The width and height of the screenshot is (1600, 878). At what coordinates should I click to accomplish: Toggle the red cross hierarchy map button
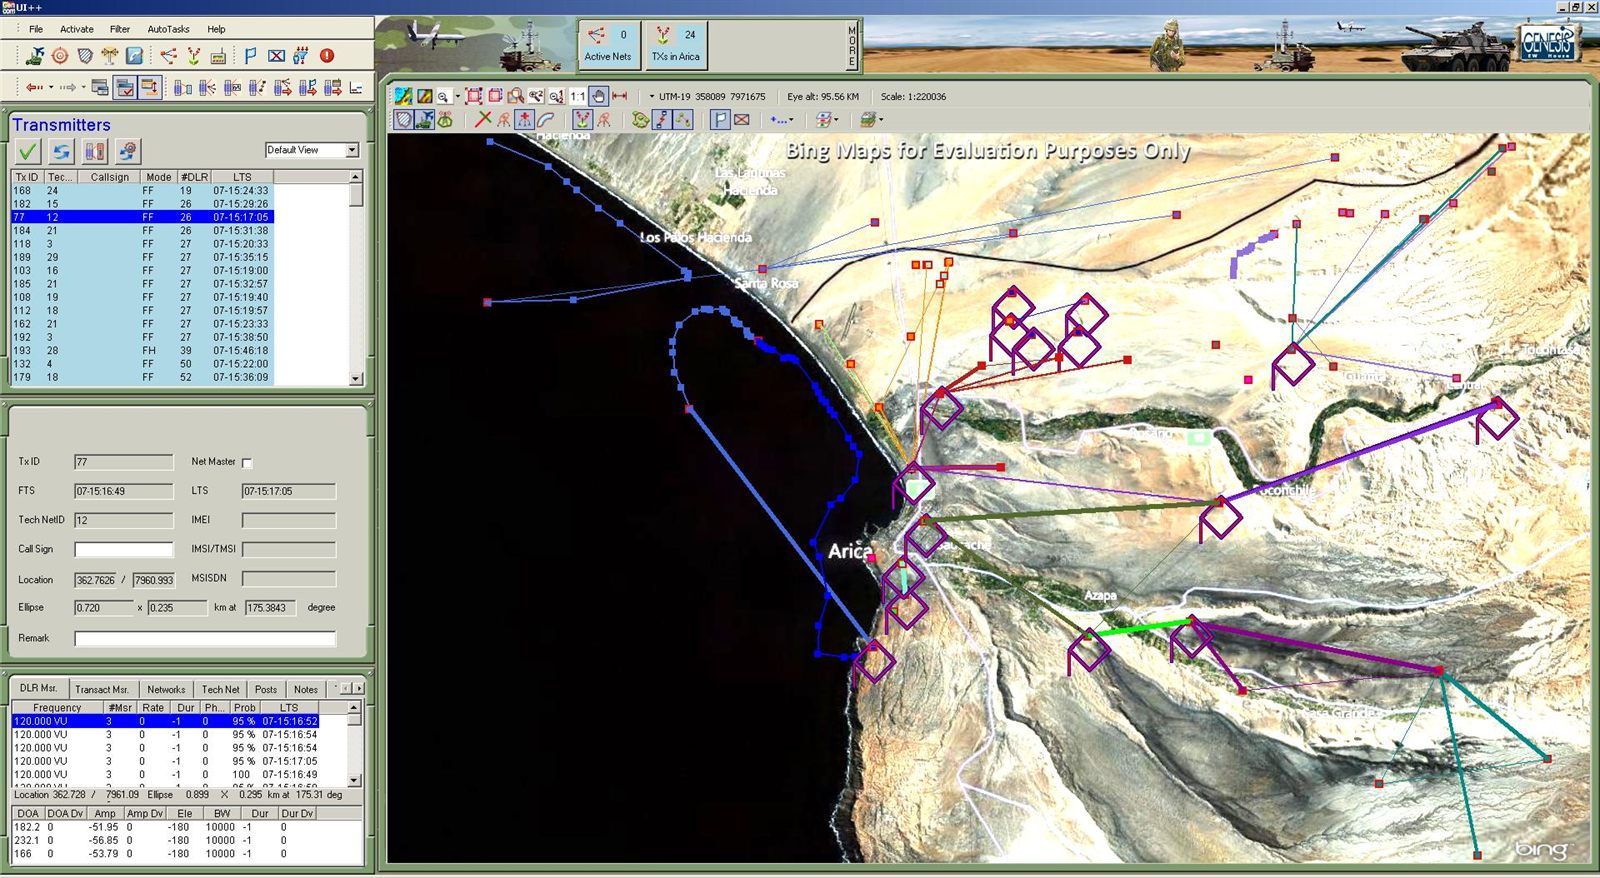click(525, 119)
